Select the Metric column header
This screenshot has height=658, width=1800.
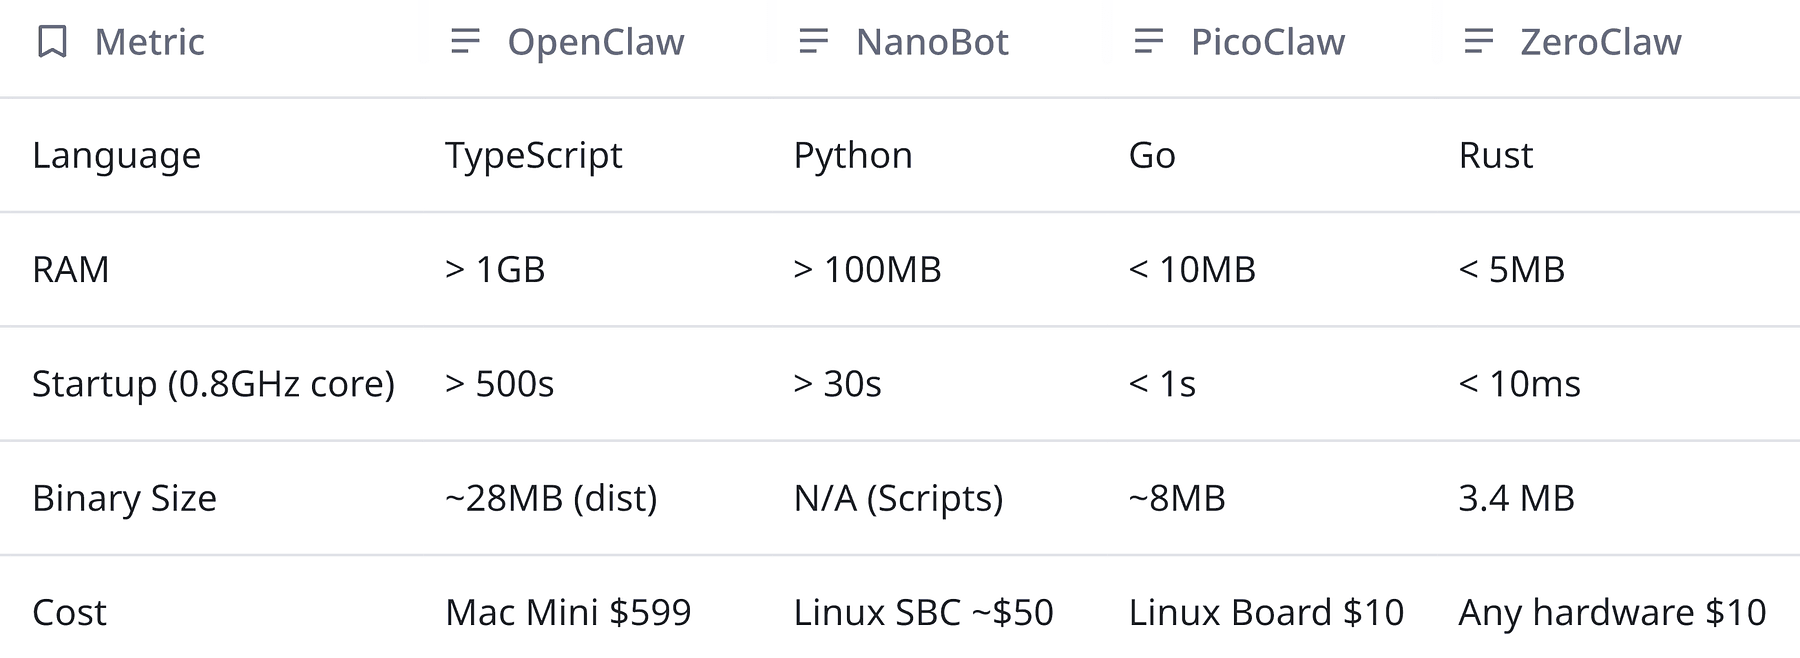[x=149, y=42]
